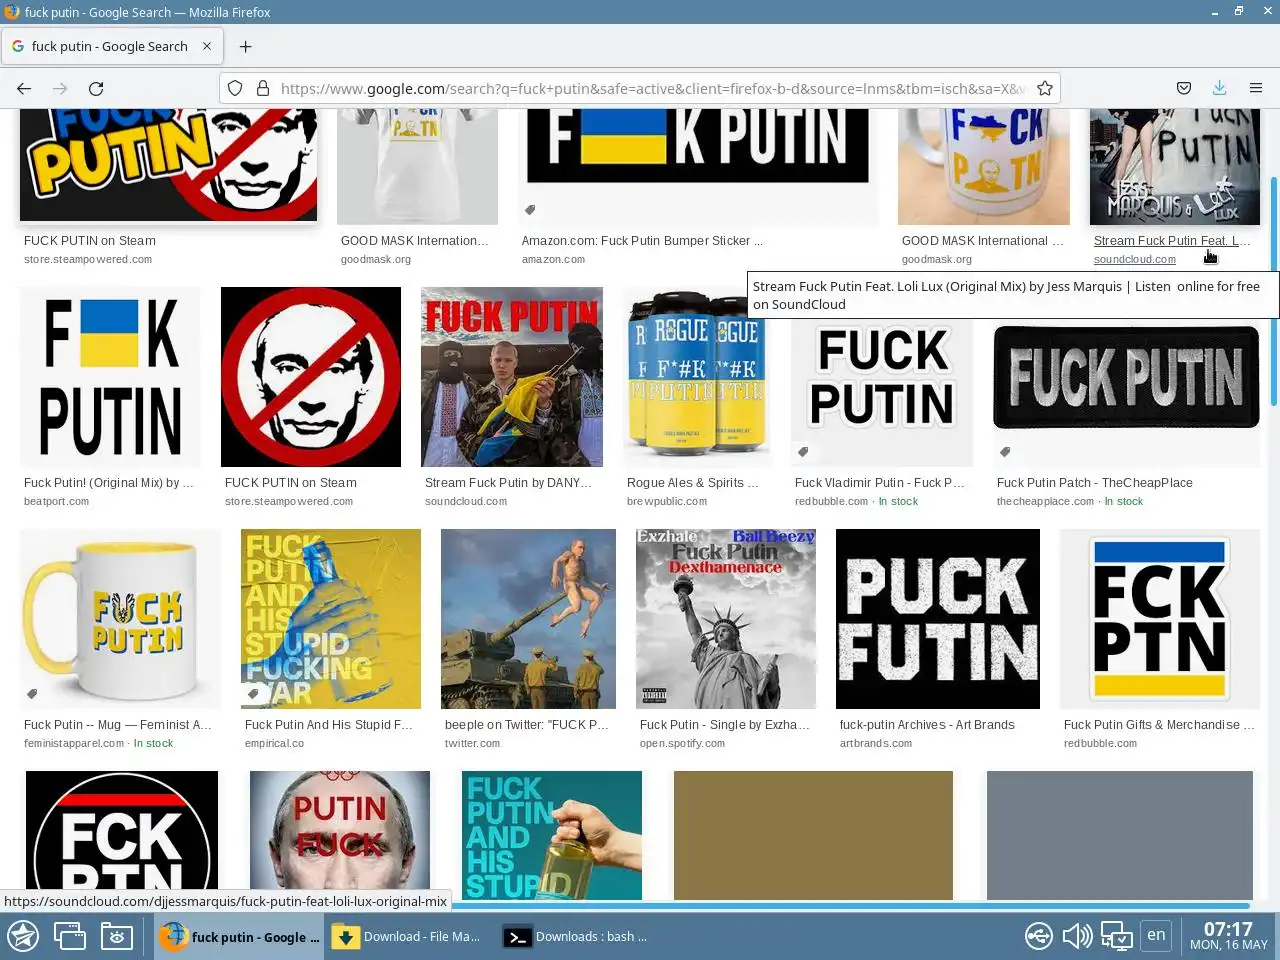The height and width of the screenshot is (960, 1280).
Task: Open the open.spotify.com source link
Action: pos(683,743)
